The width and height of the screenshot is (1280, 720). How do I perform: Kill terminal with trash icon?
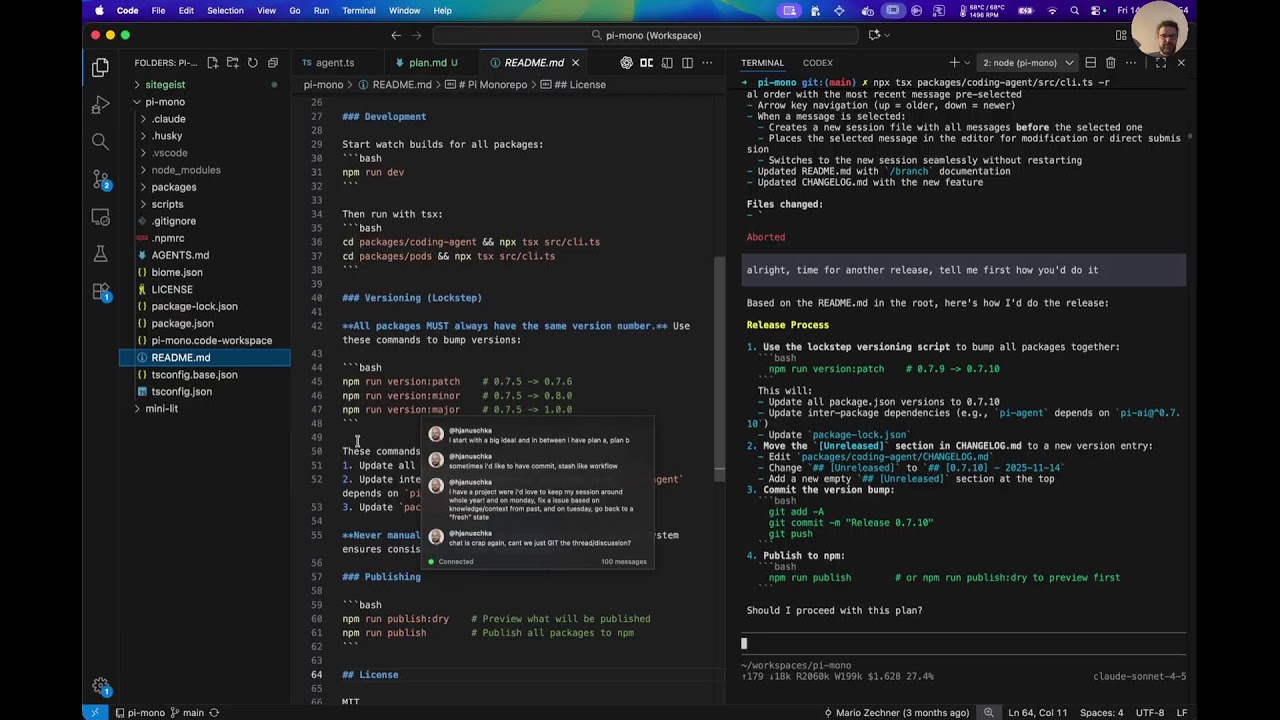coord(1110,63)
